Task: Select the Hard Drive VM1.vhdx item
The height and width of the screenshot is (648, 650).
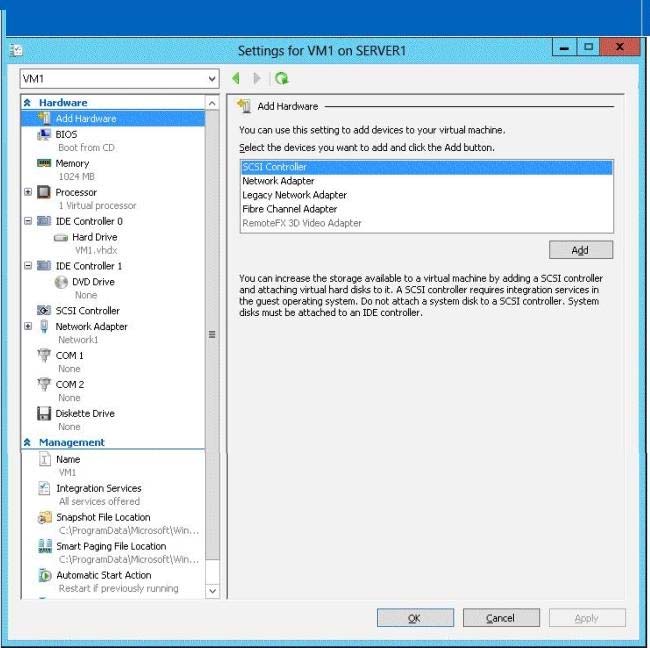Action: [95, 243]
